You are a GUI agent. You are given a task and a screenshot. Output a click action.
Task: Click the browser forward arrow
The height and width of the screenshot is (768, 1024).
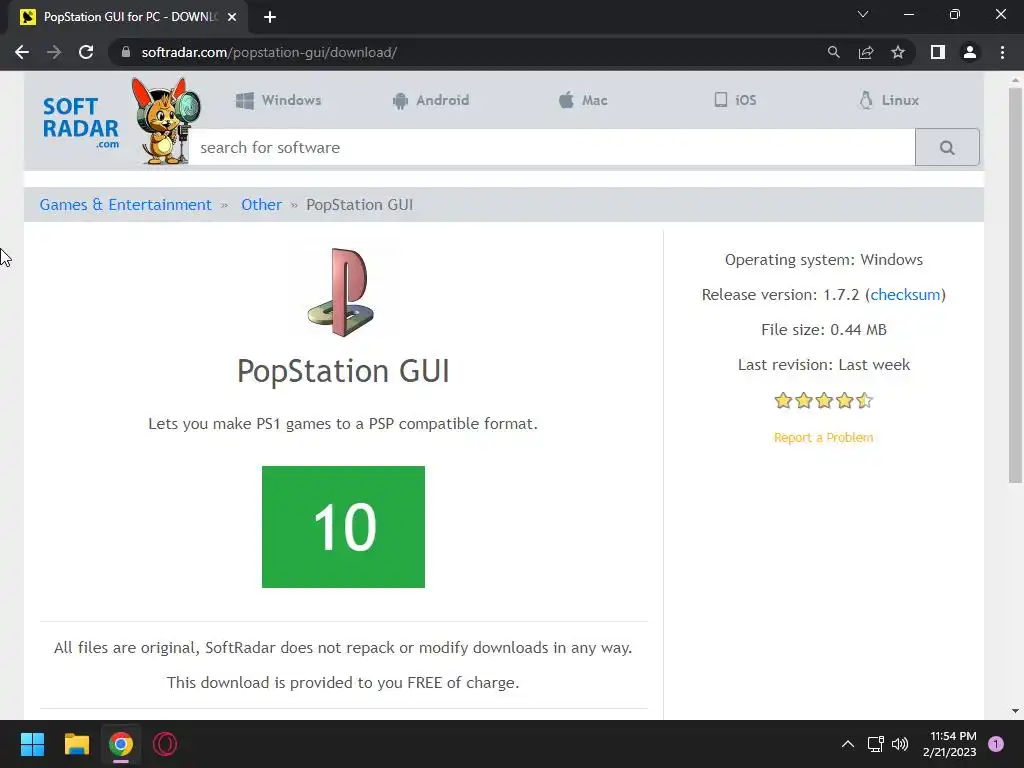54,52
